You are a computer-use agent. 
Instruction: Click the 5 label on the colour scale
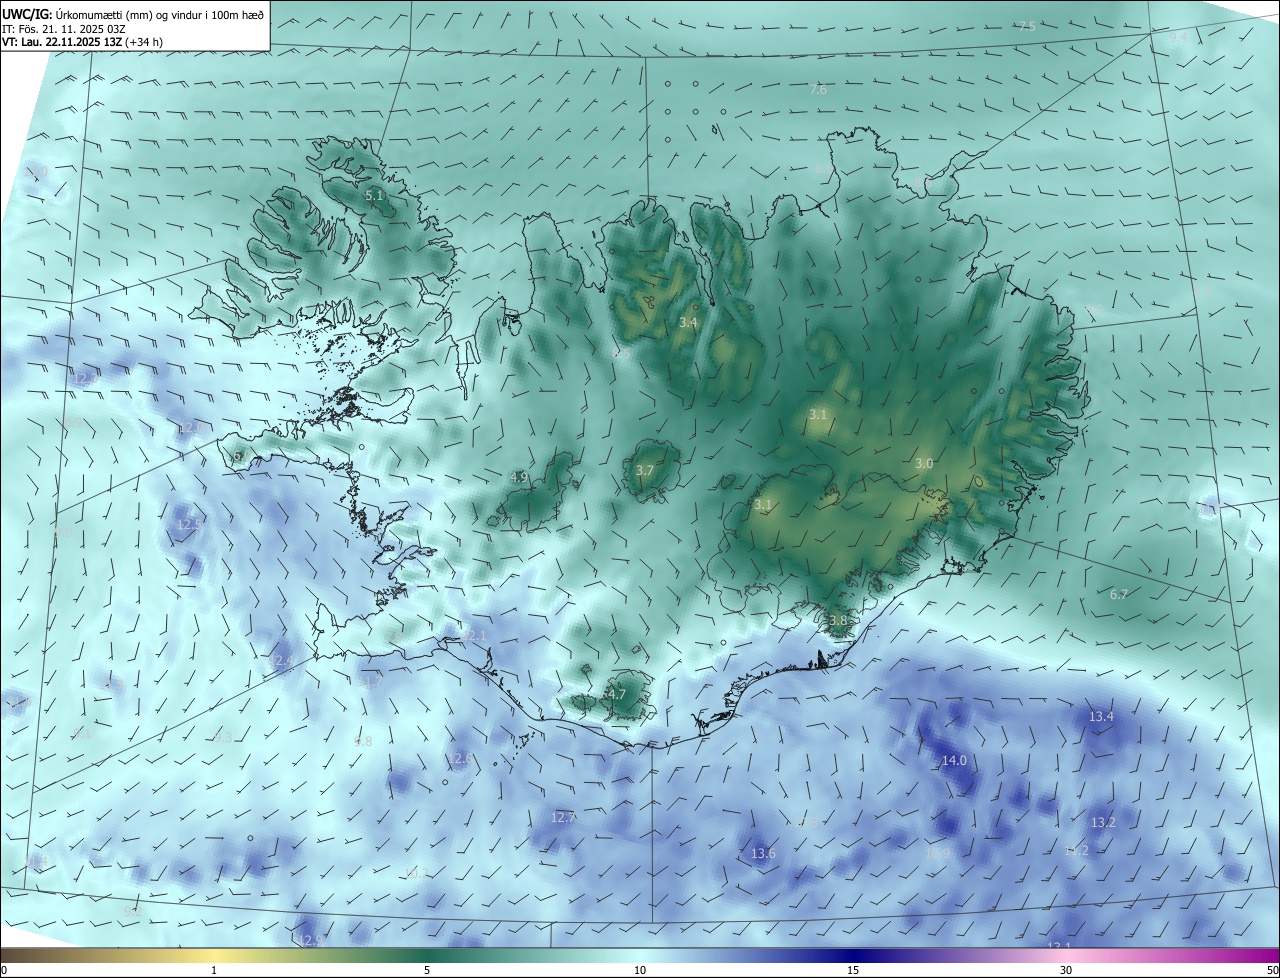tap(427, 970)
